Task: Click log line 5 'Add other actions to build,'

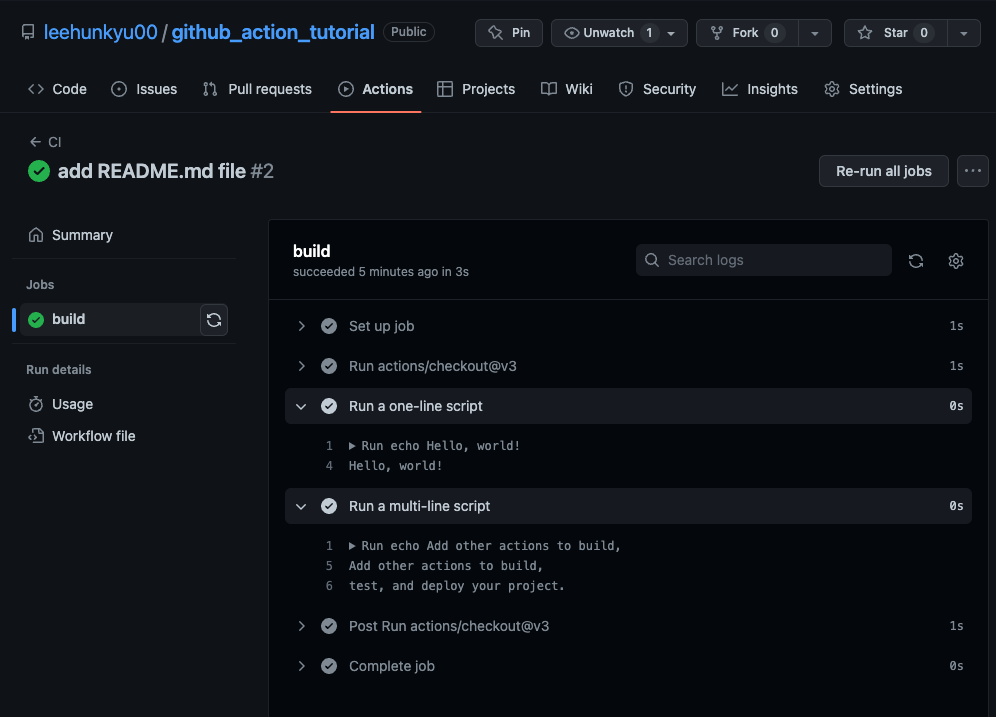Action: pos(446,566)
